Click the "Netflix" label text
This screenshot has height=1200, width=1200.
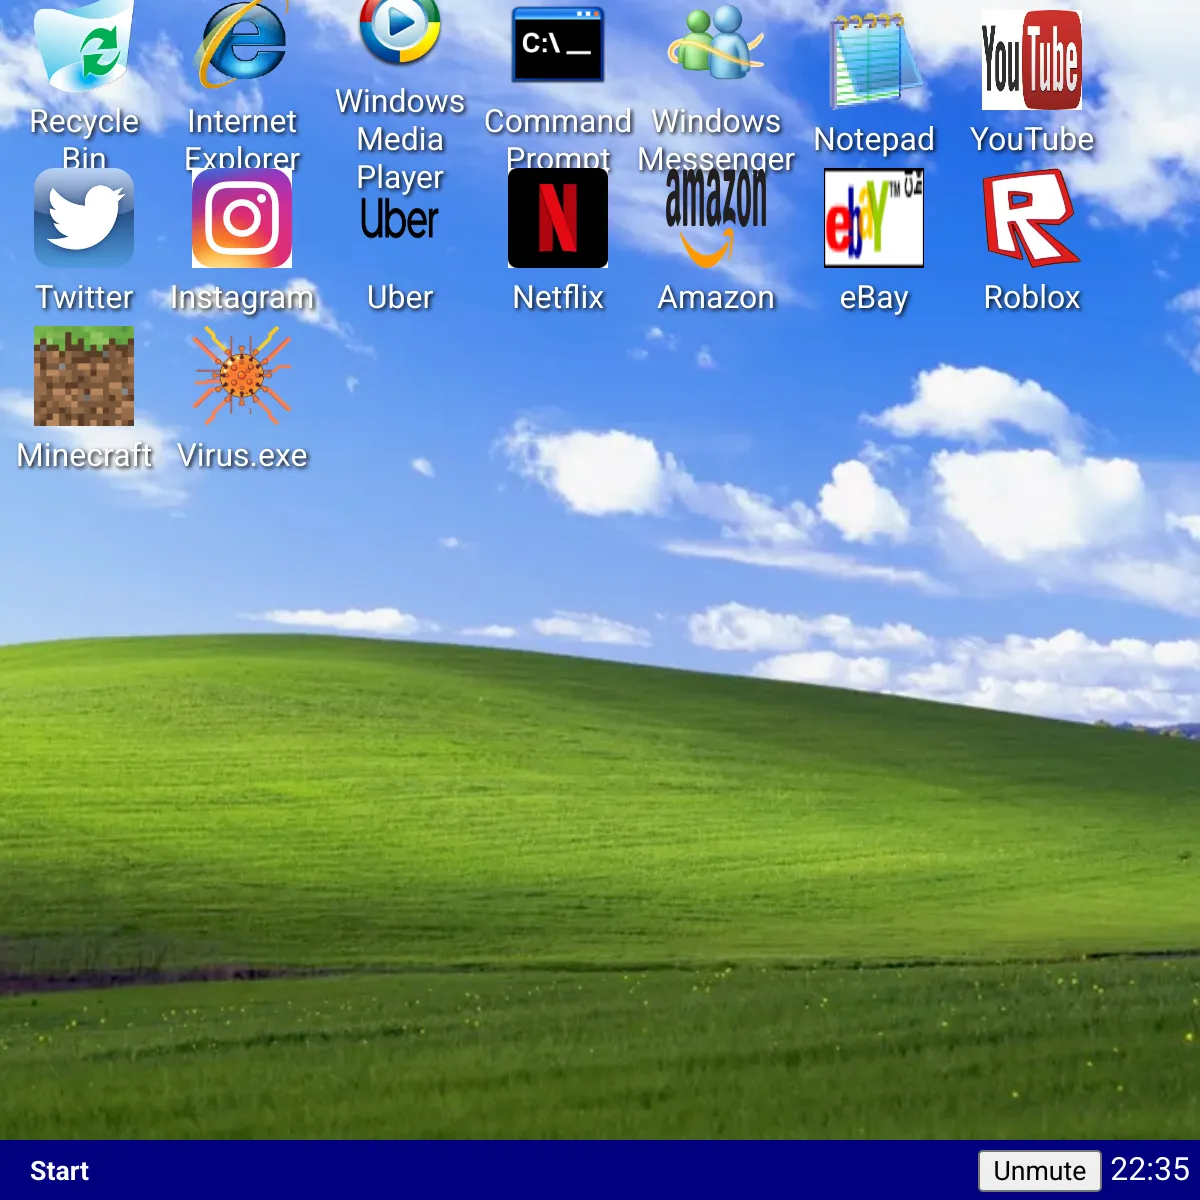pyautogui.click(x=558, y=298)
